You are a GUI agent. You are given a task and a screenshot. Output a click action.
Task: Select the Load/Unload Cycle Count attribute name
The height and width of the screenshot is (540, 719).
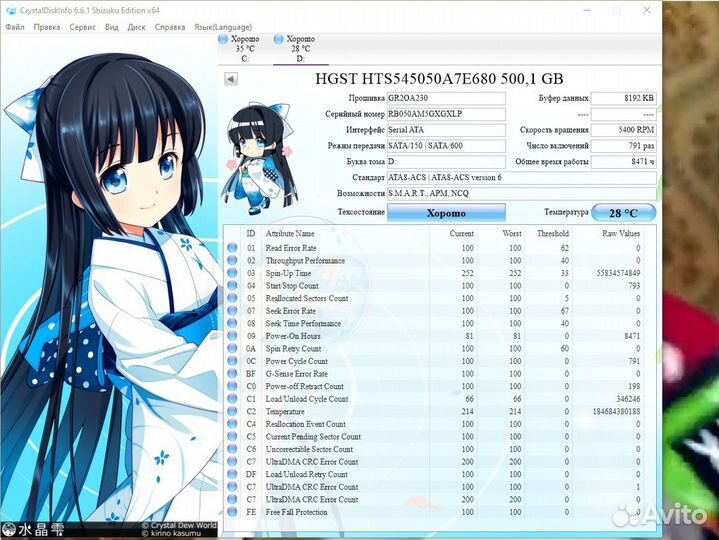click(x=307, y=399)
